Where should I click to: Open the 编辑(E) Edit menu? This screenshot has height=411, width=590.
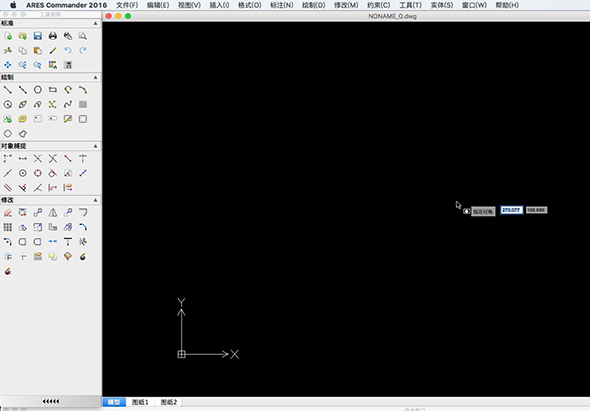click(158, 5)
